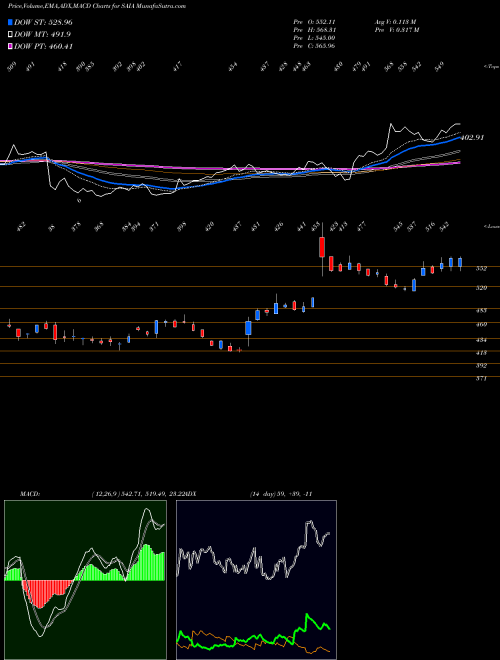Click the MACD (12,26,9) parameter values
The height and width of the screenshot is (660, 500).
click(x=136, y=493)
